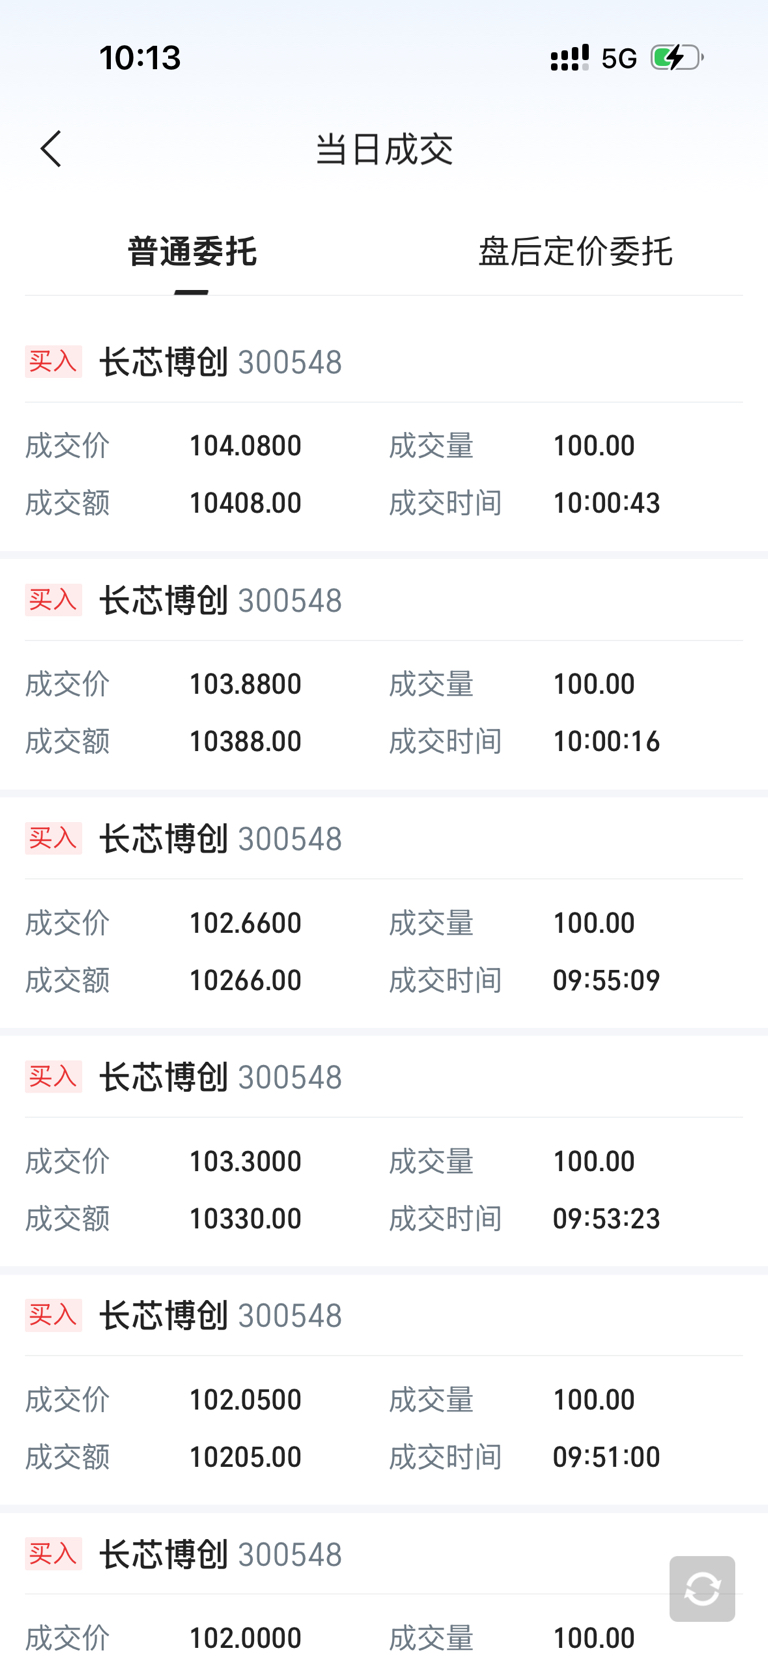Tap 买入 tag on 10:00:16 trade
The height and width of the screenshot is (1665, 769).
[53, 600]
